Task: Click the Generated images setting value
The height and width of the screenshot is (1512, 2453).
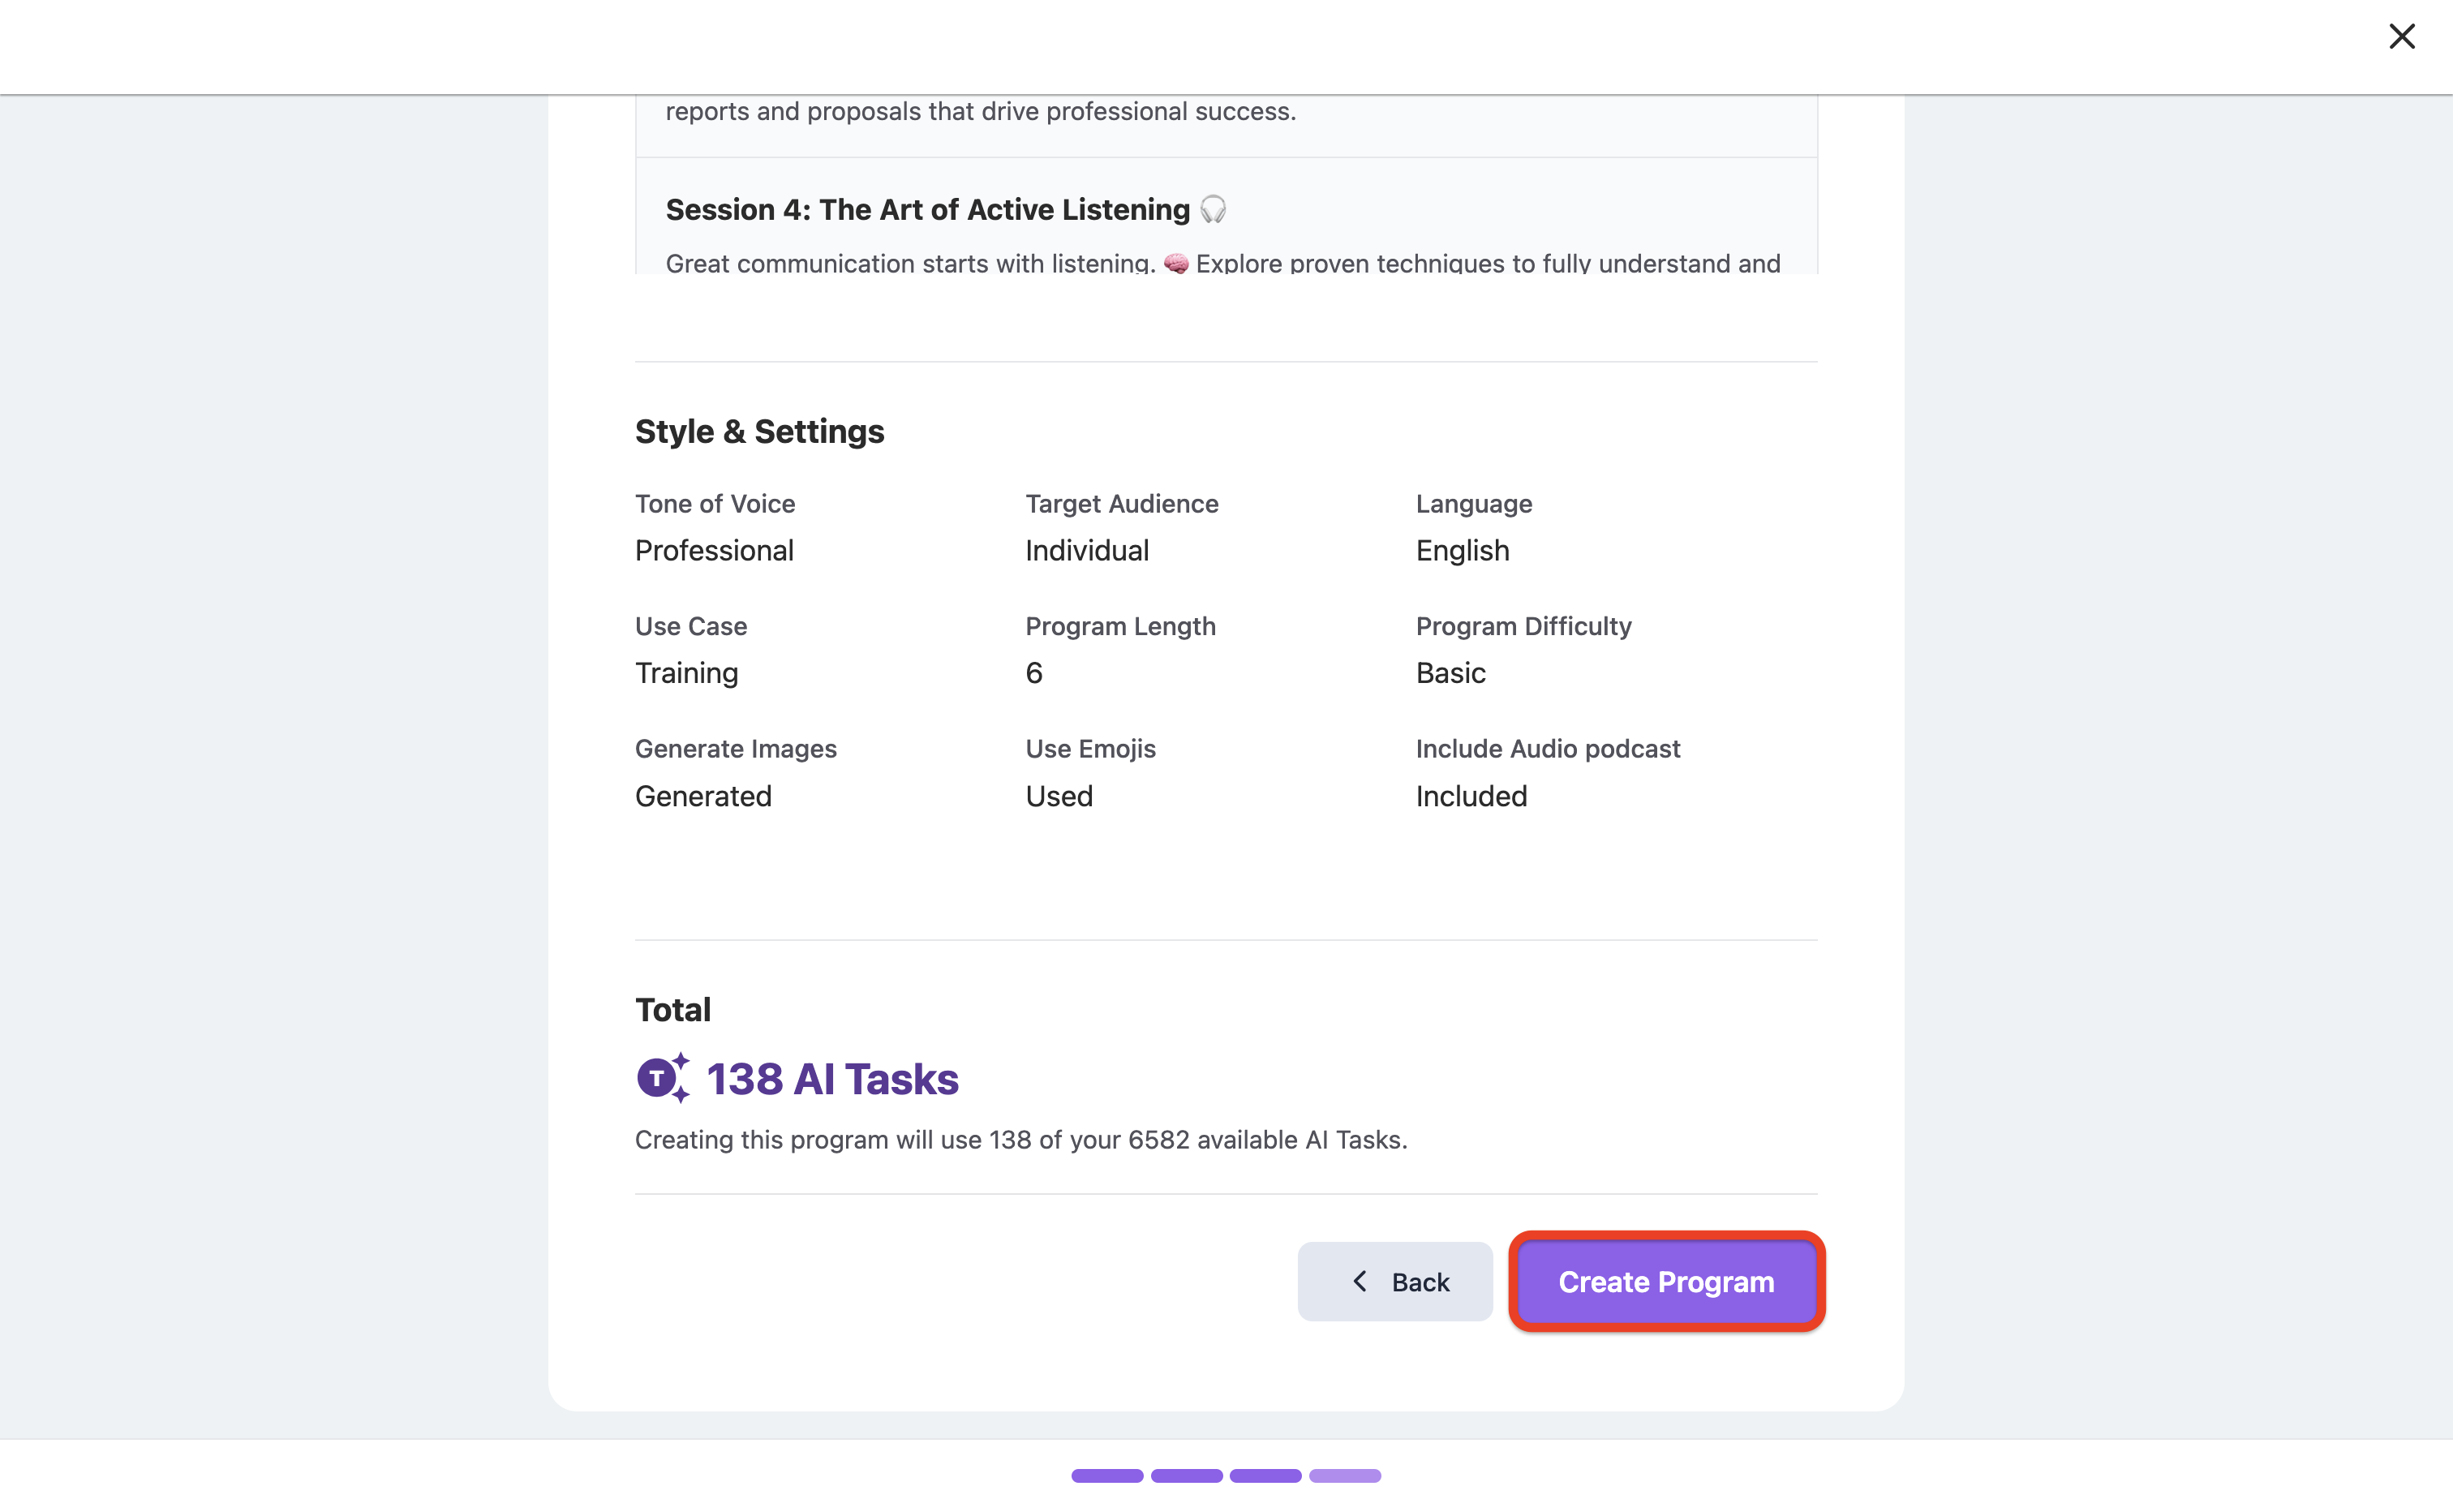Action: (x=703, y=796)
